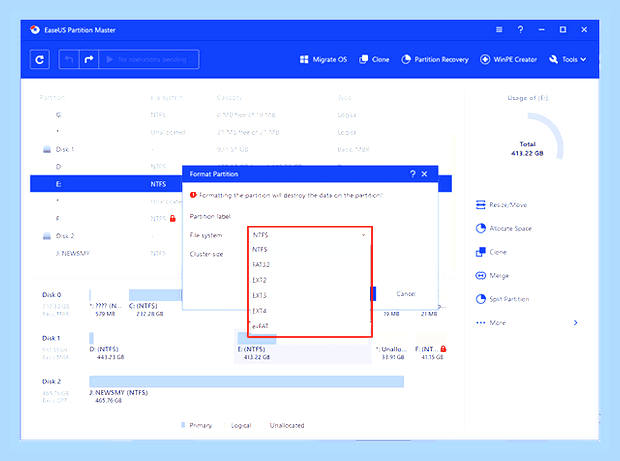Click the EaseUS Partition Master logo icon

(x=35, y=30)
